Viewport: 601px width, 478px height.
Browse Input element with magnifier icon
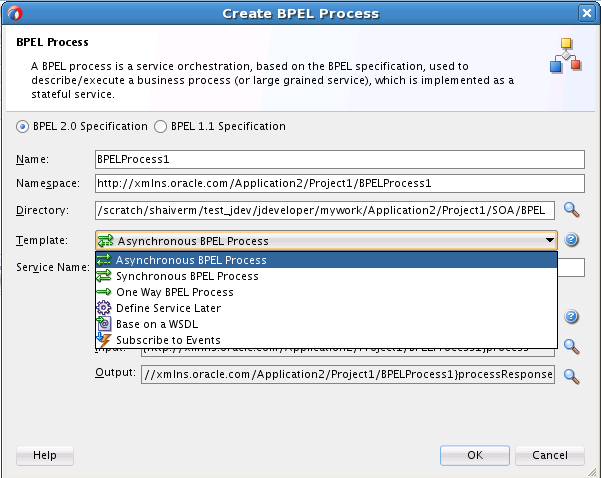pyautogui.click(x=571, y=347)
